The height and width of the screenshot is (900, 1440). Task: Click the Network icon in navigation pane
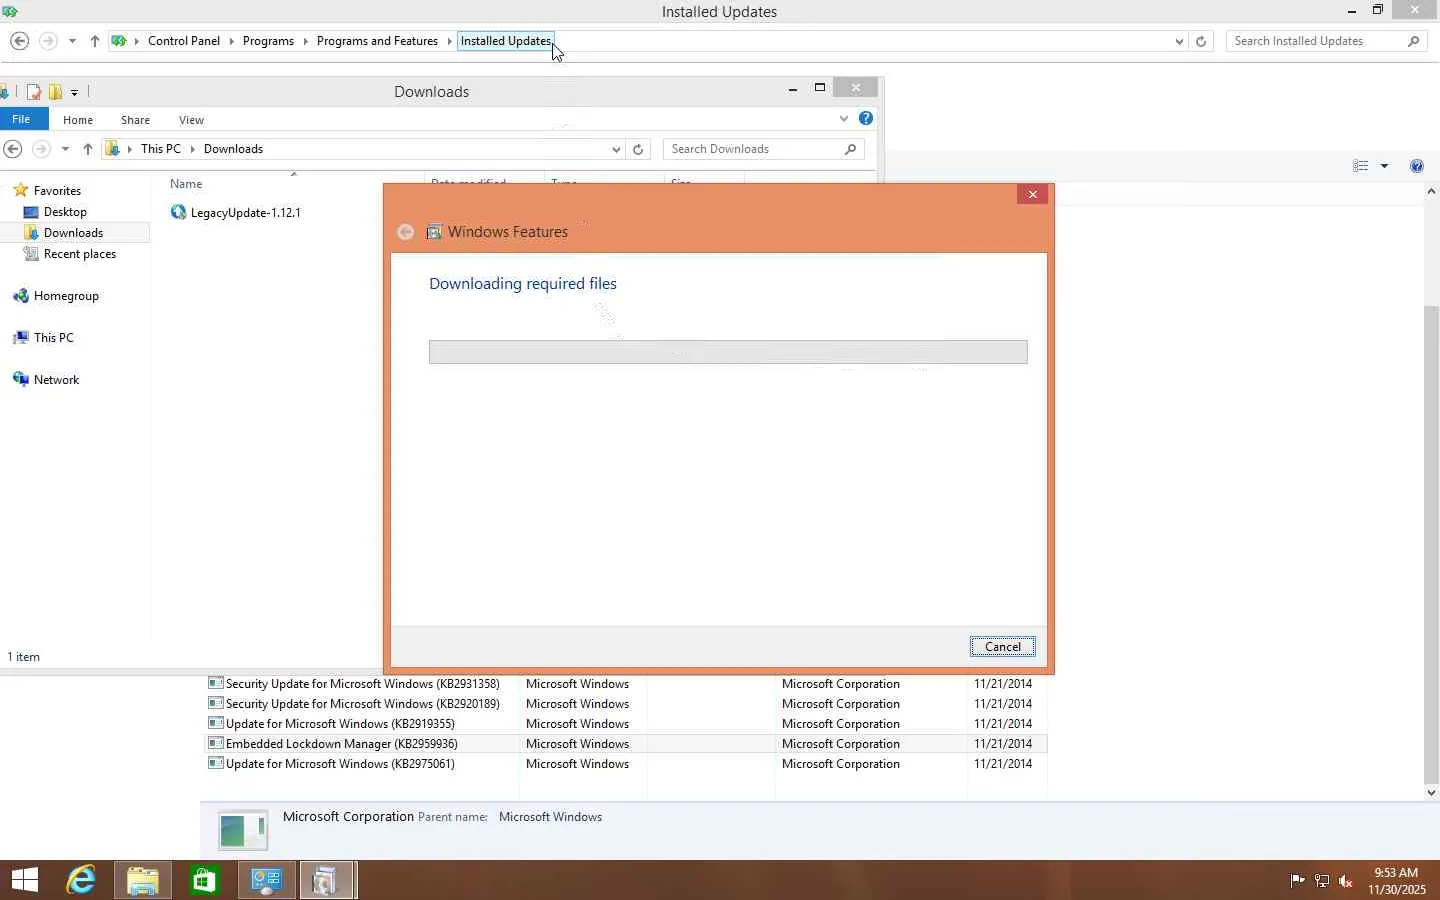point(20,380)
